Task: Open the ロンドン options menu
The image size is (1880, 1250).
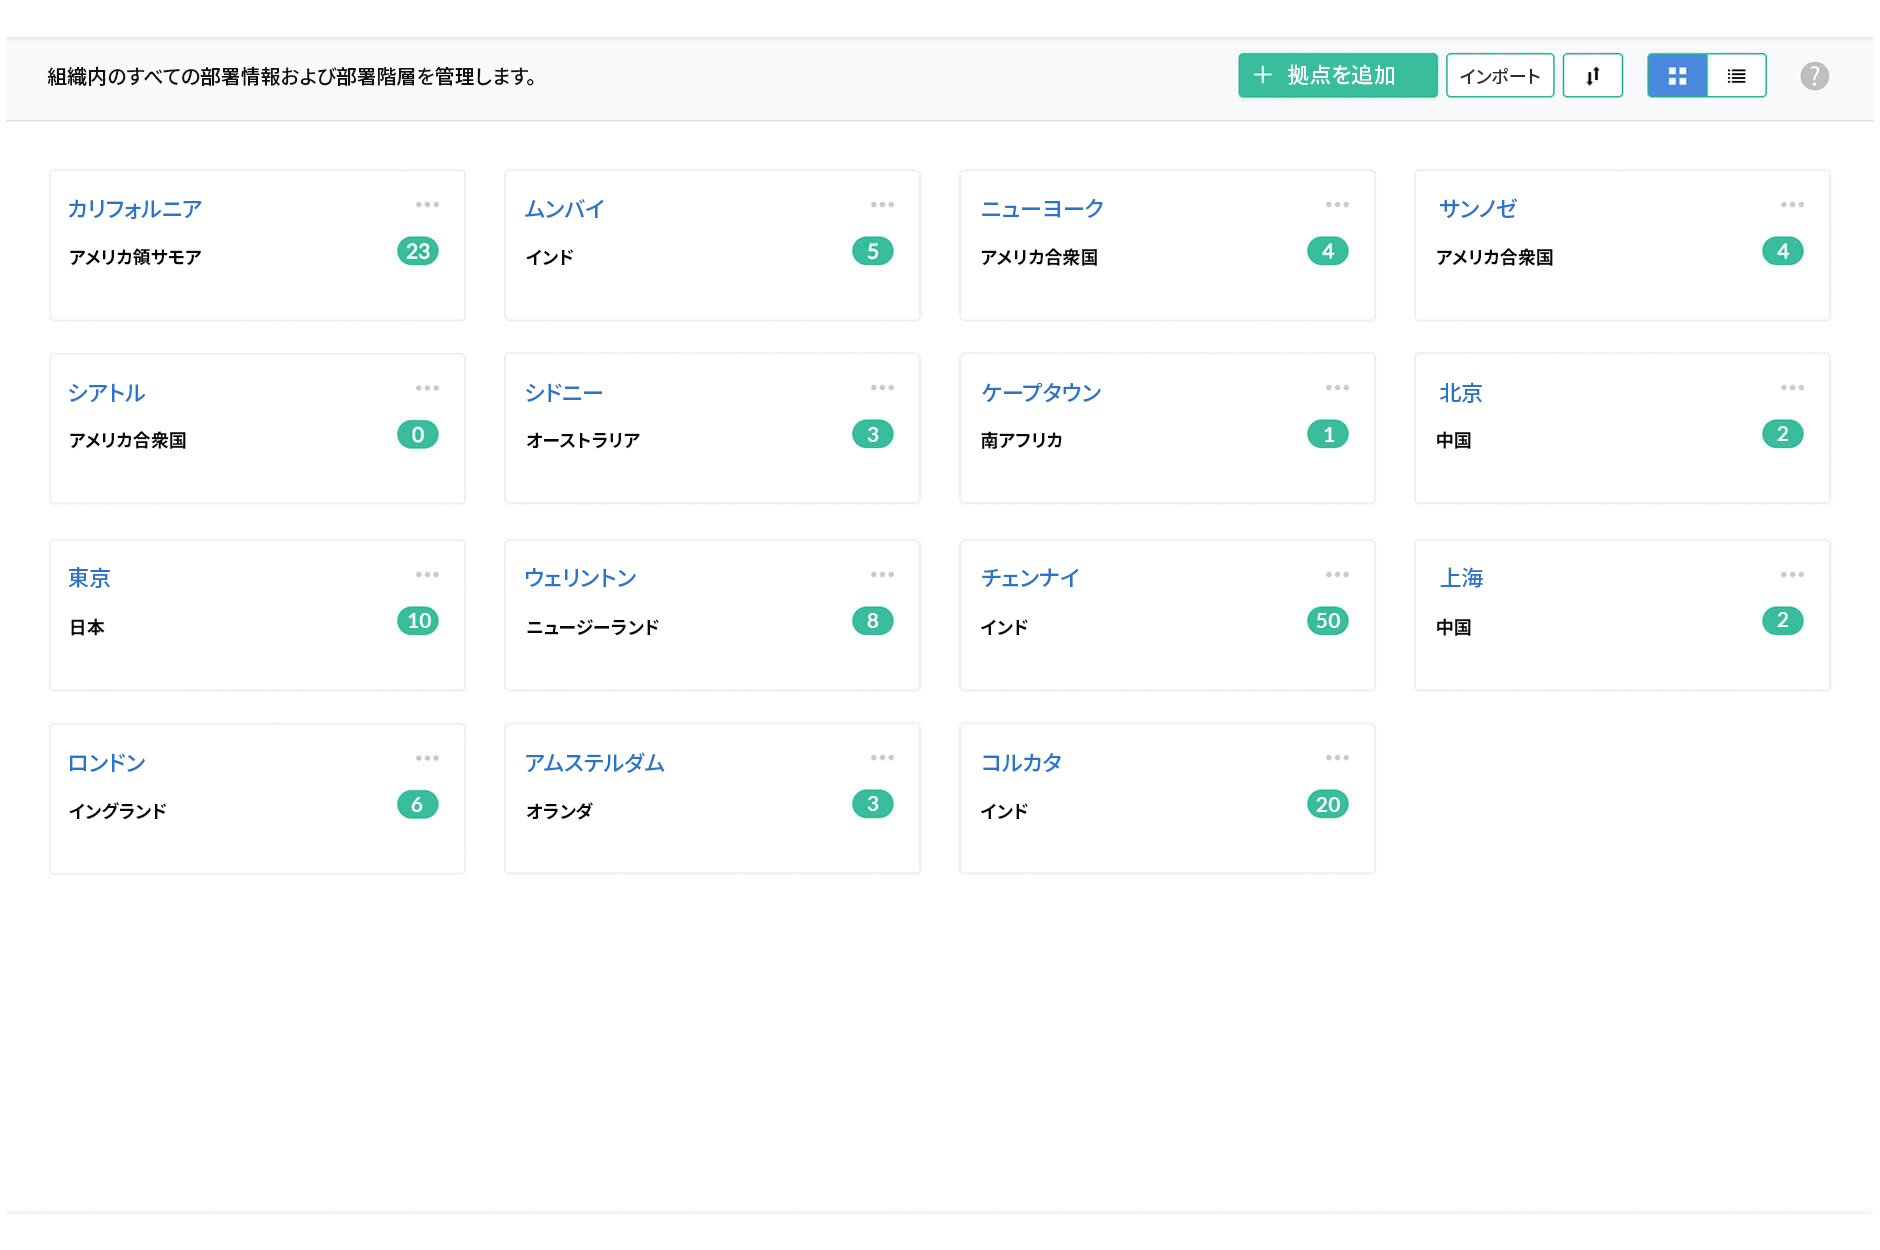Action: (428, 758)
